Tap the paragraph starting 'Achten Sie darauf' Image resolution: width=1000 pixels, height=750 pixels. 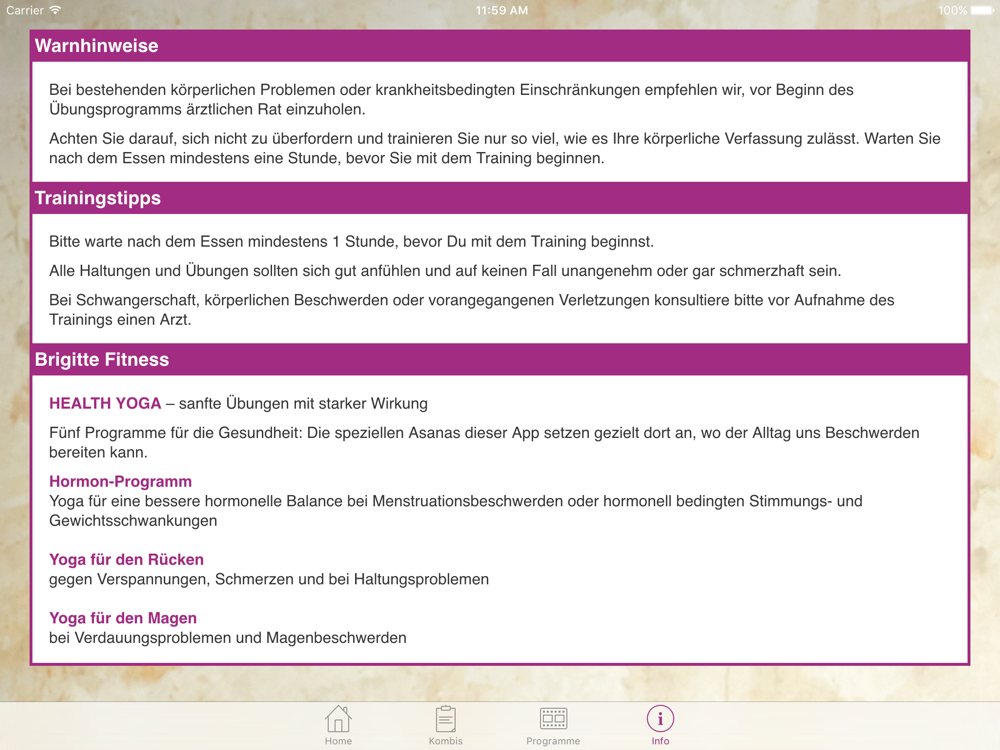(495, 149)
